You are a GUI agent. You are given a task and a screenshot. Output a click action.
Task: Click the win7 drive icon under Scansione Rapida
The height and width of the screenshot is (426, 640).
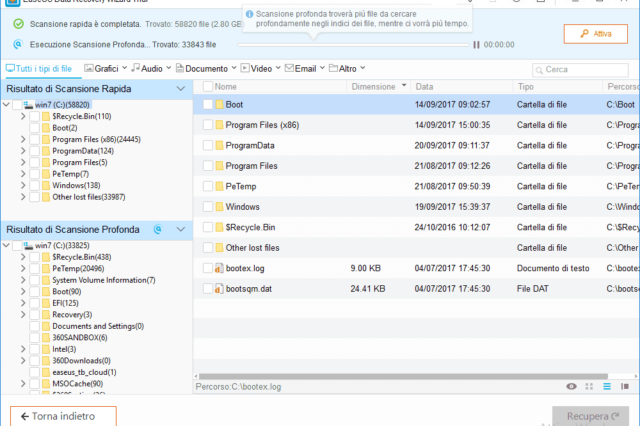tap(28, 105)
